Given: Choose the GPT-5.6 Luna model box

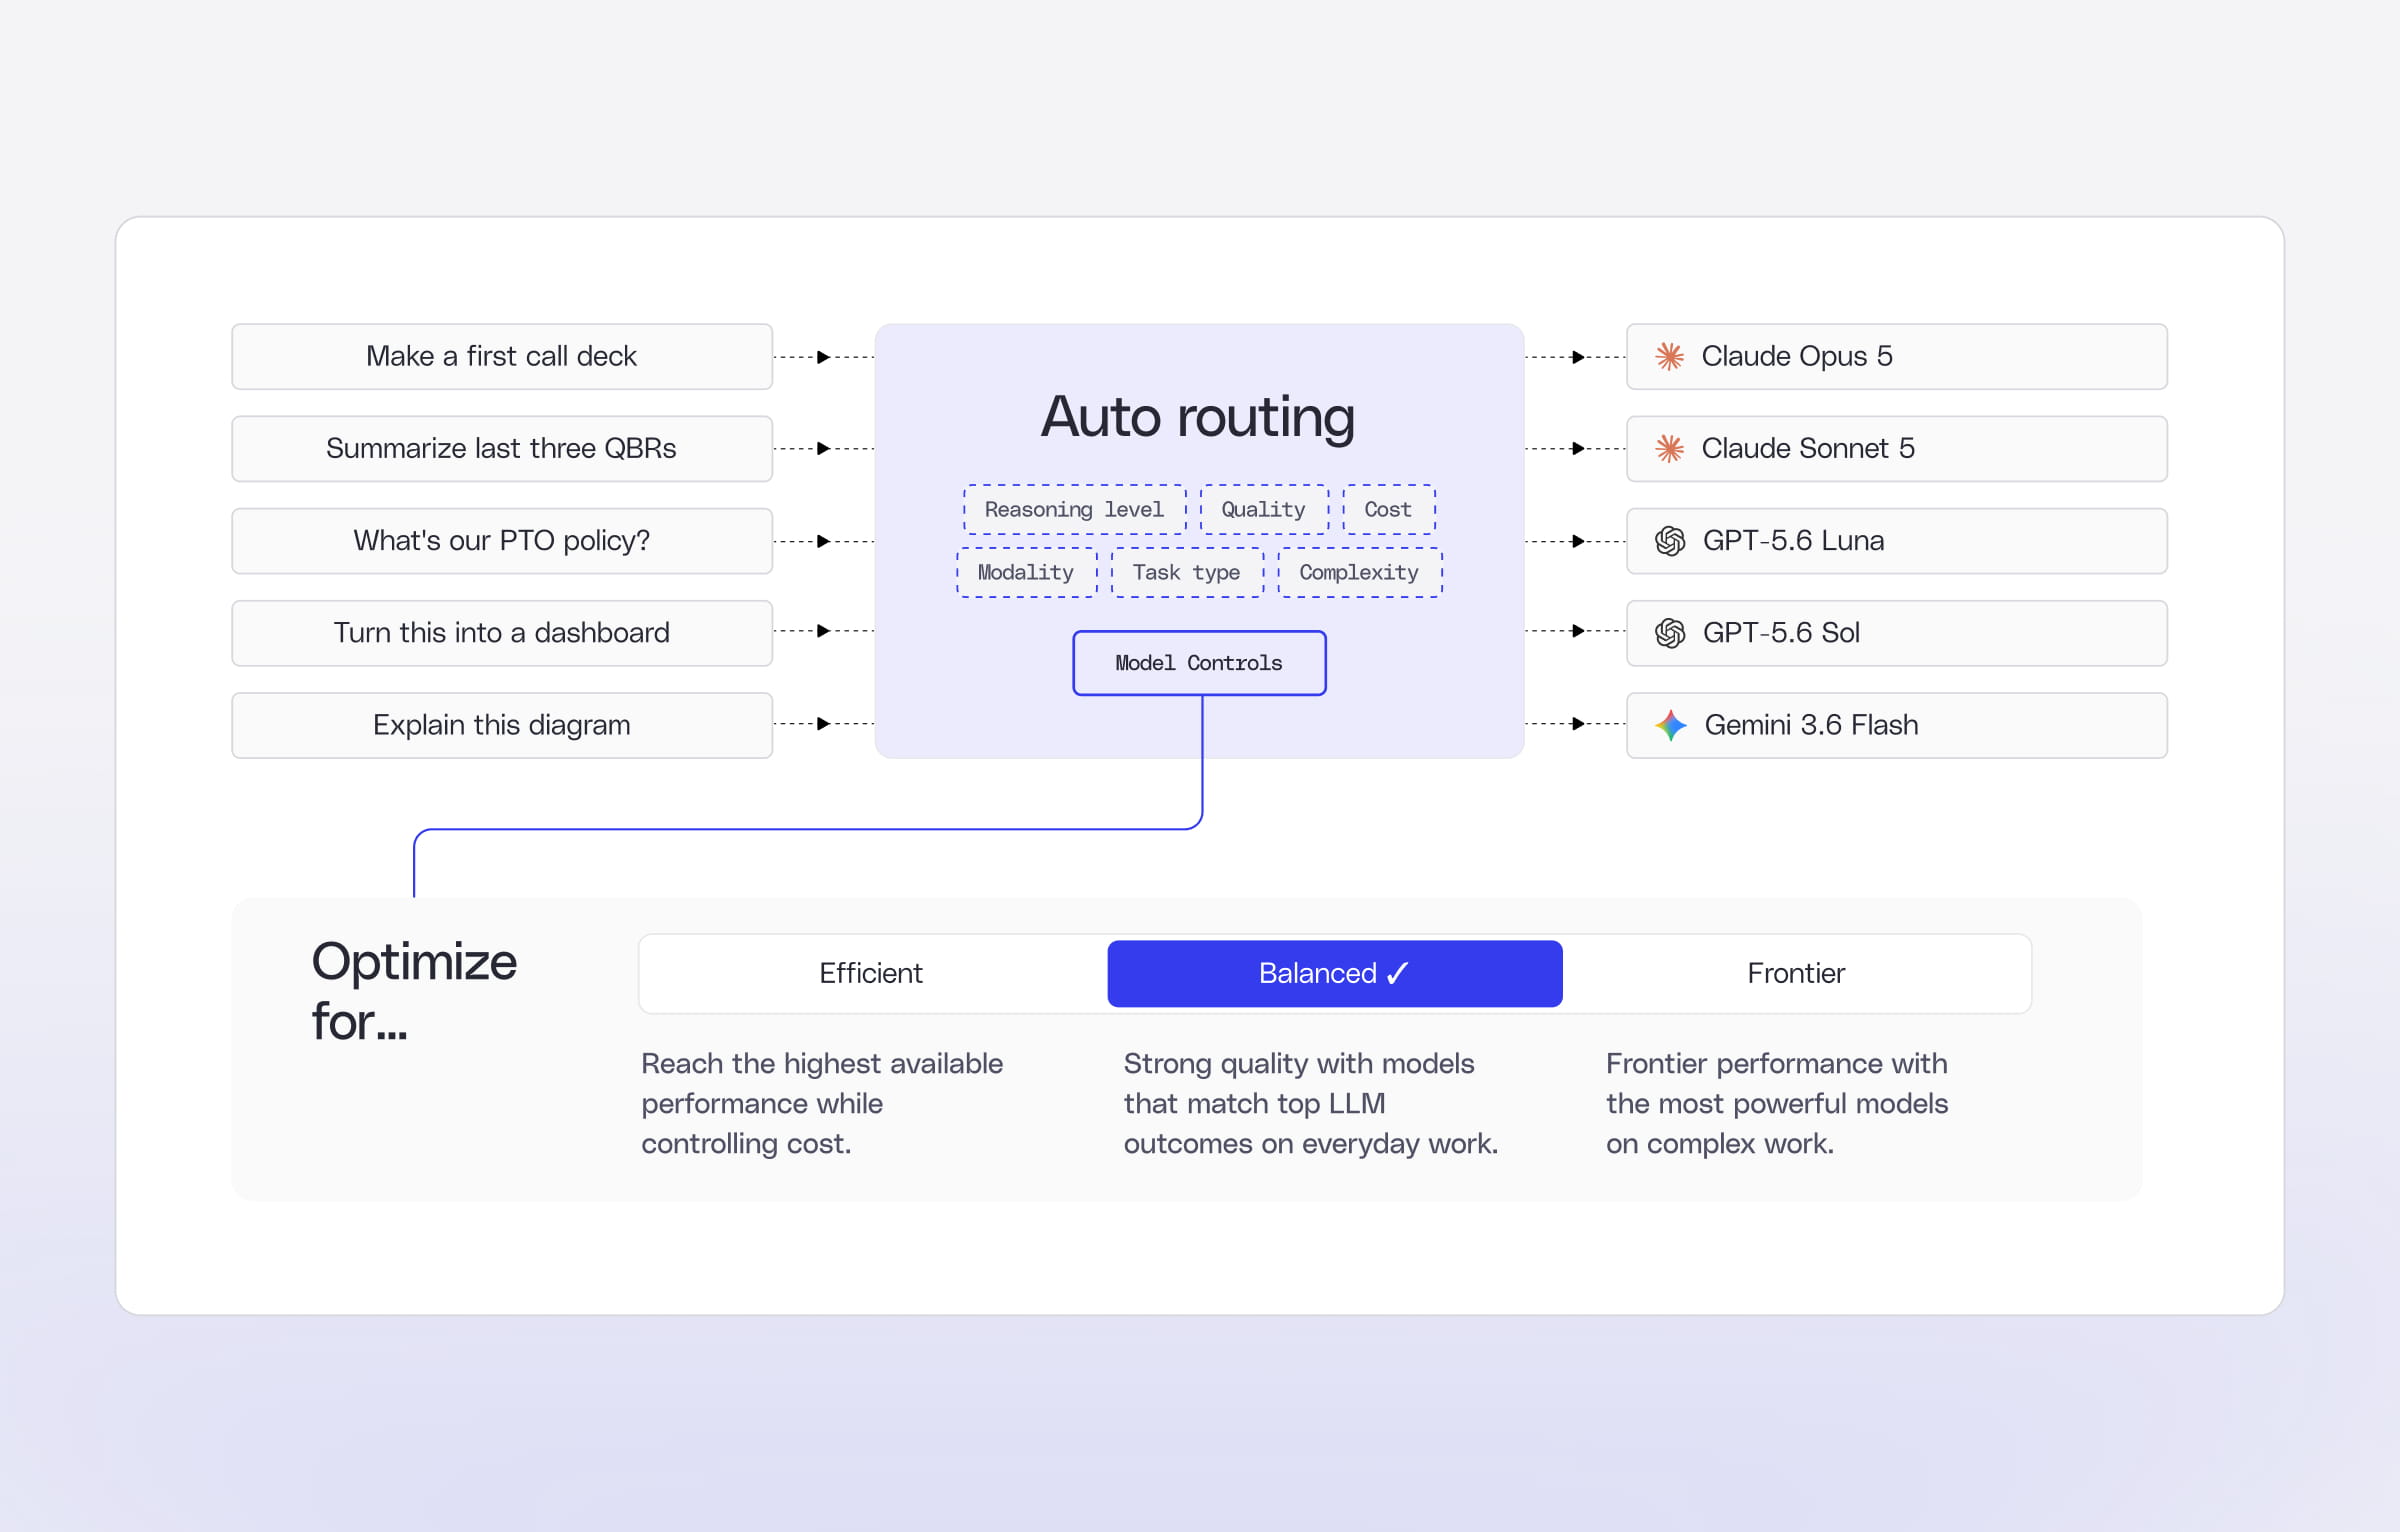Looking at the screenshot, I should point(1897,541).
